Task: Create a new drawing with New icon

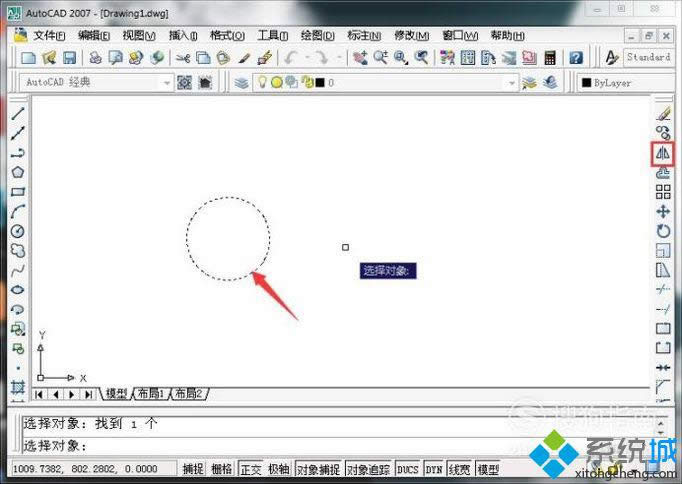Action: pos(28,57)
